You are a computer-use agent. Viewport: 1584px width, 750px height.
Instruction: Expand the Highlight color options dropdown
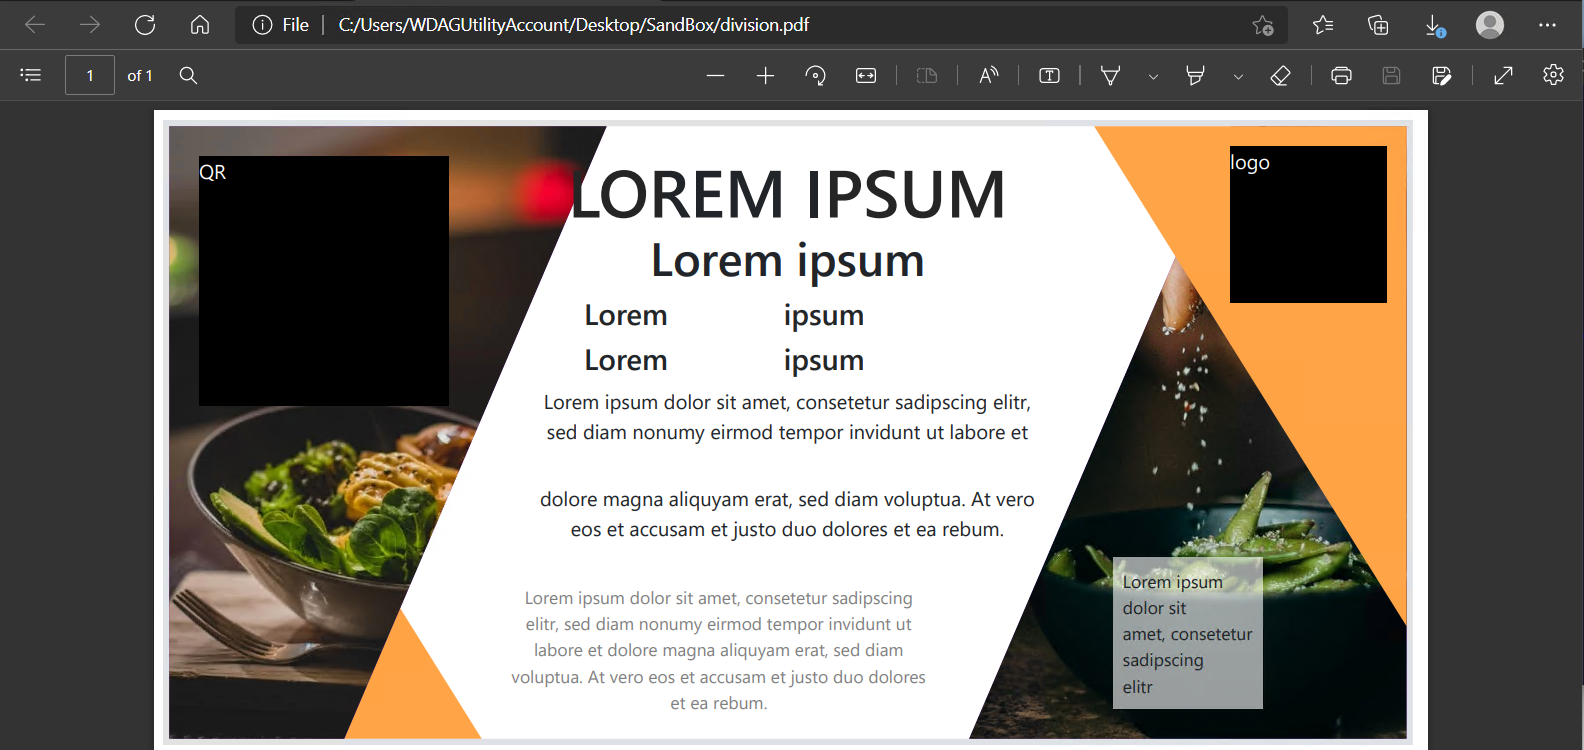coord(1238,76)
